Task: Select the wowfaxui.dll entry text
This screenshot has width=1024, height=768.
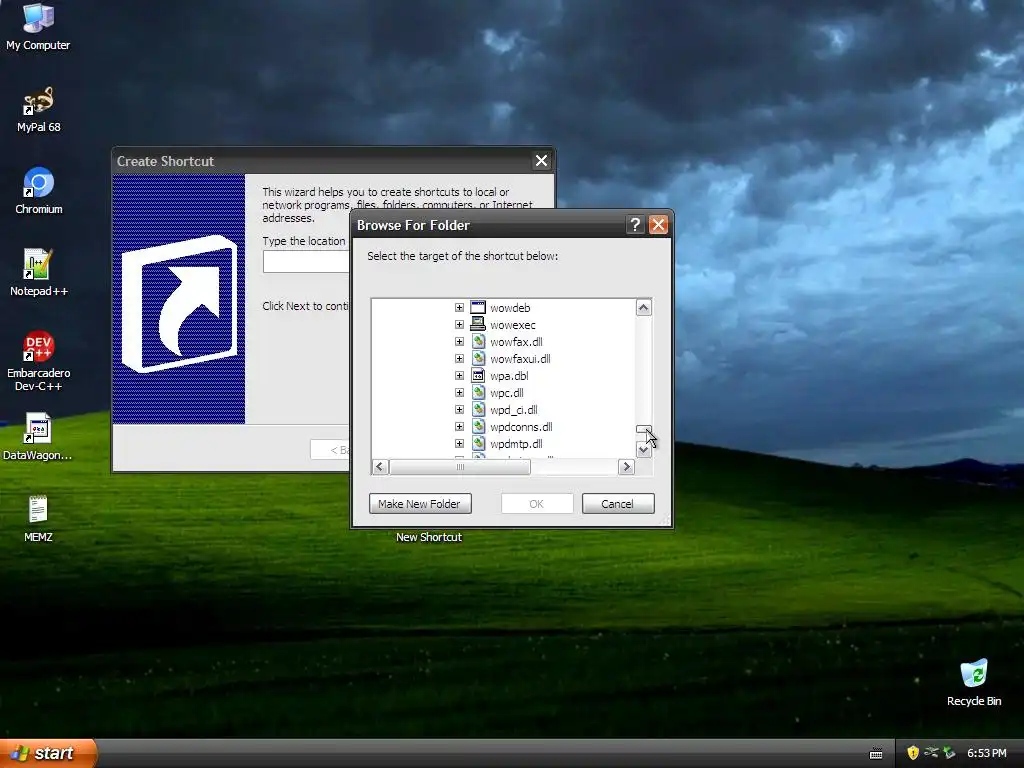Action: point(520,359)
